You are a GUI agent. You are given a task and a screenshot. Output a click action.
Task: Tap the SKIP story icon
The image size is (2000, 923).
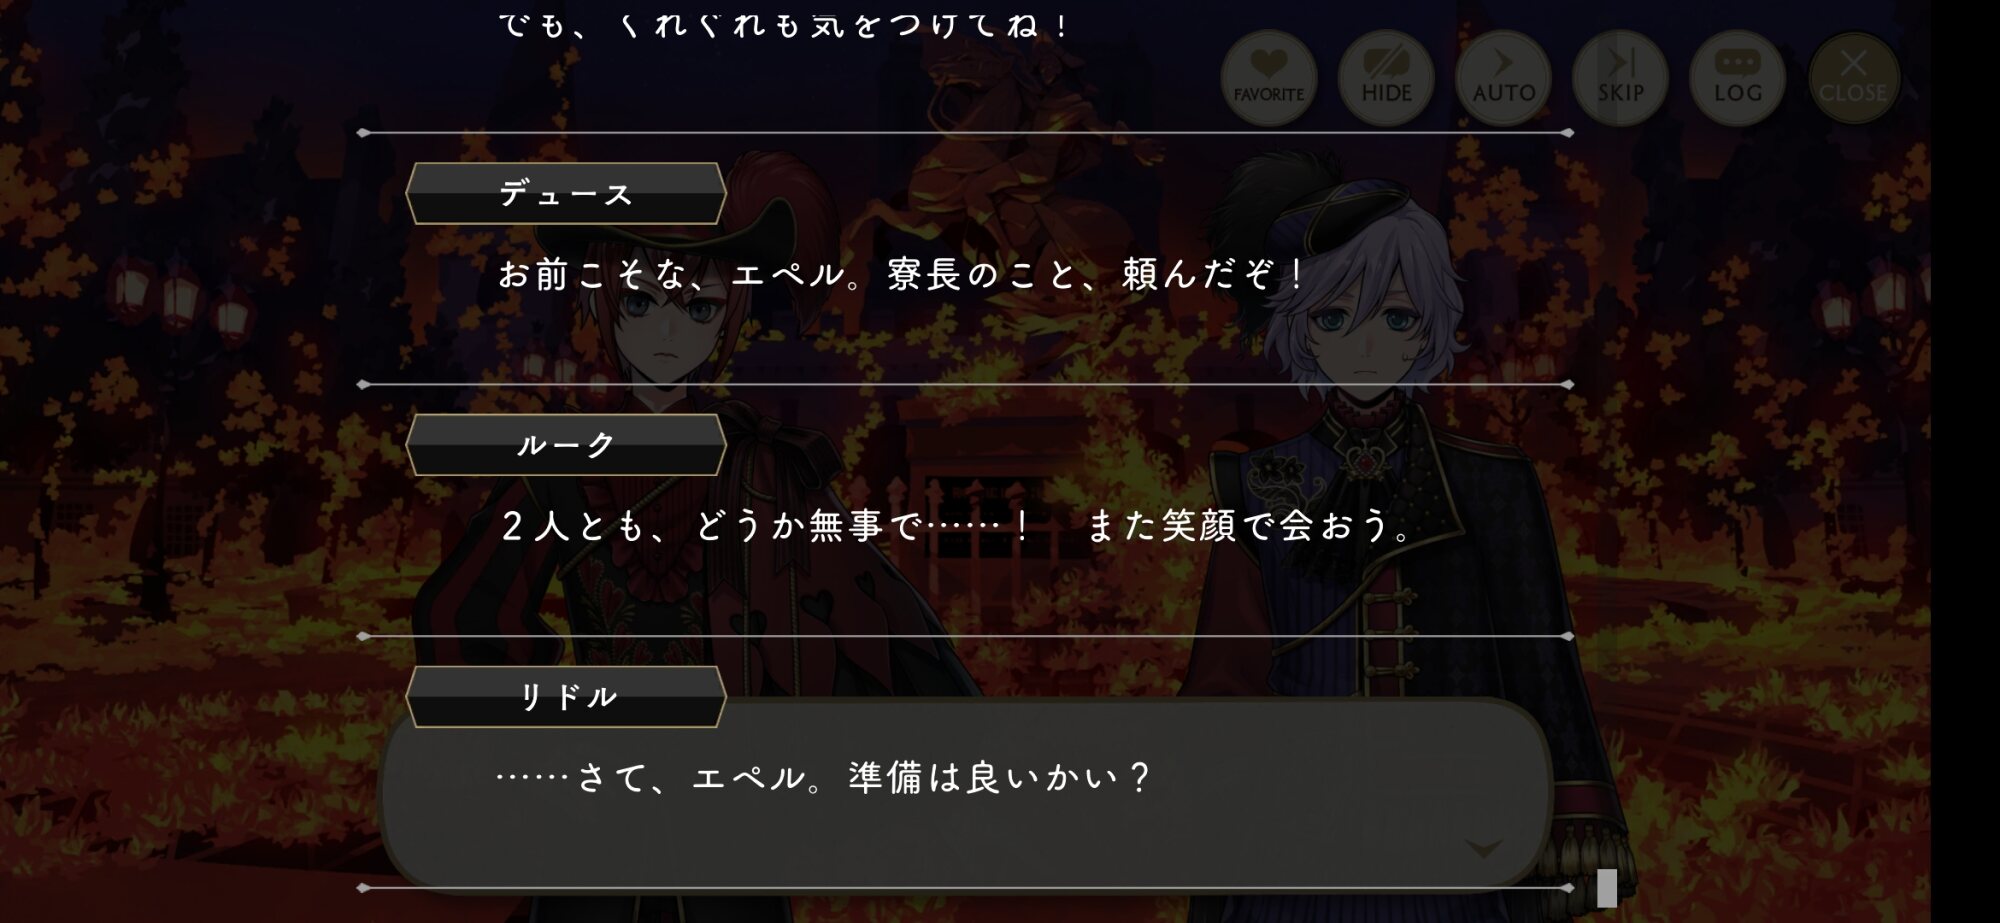coord(1620,78)
